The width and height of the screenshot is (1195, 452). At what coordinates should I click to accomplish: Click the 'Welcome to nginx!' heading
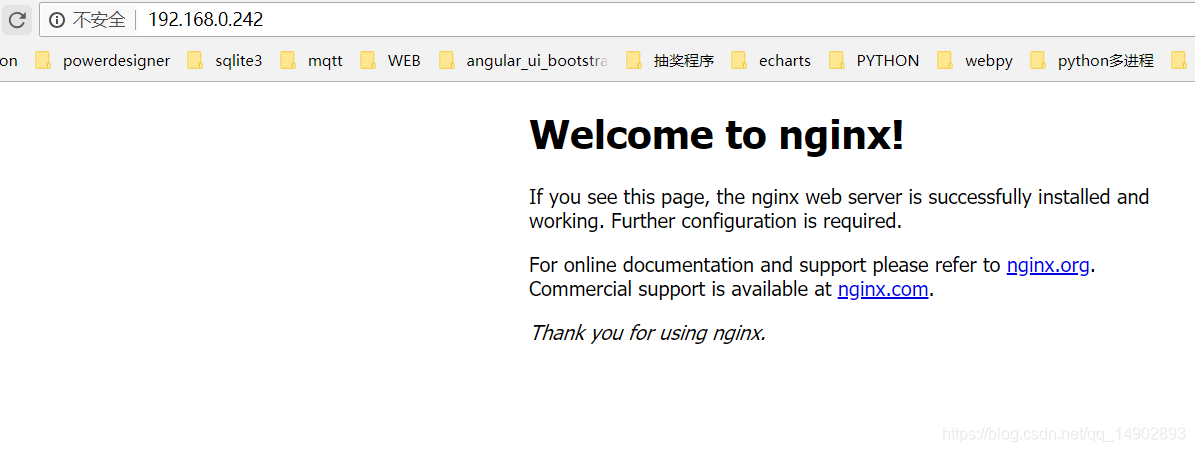click(x=716, y=135)
